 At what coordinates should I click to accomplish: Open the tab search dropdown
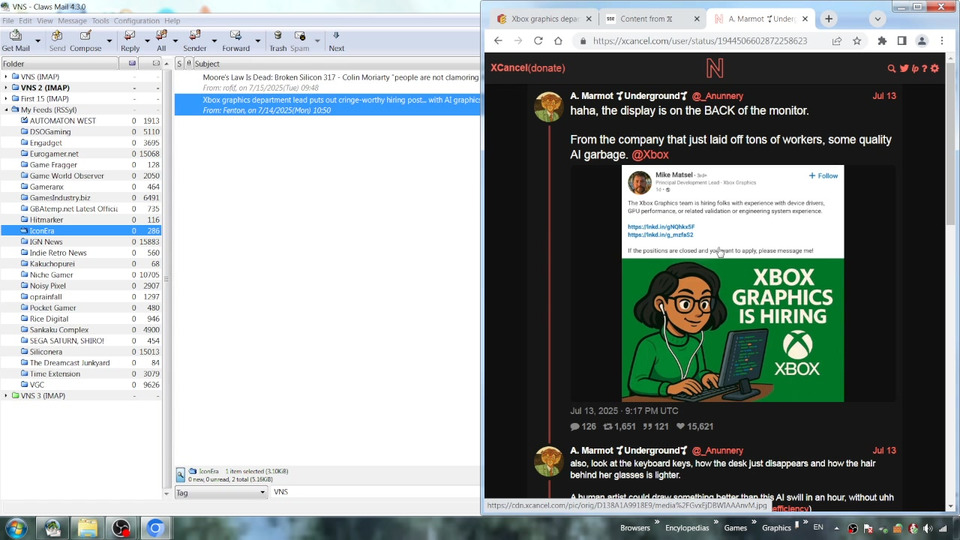point(877,19)
